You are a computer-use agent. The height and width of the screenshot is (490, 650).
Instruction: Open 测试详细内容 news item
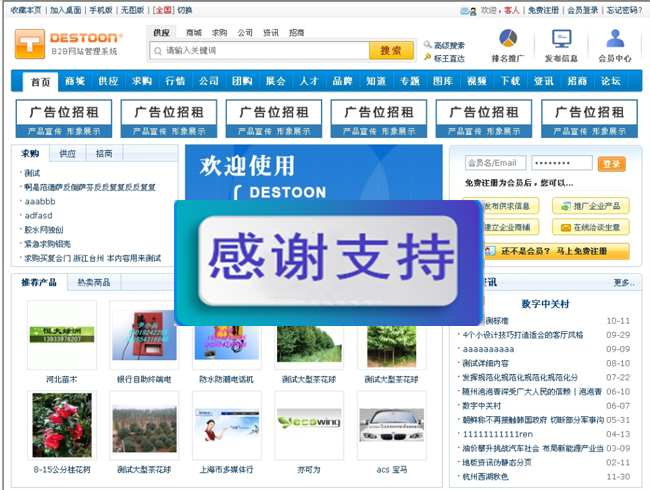485,363
